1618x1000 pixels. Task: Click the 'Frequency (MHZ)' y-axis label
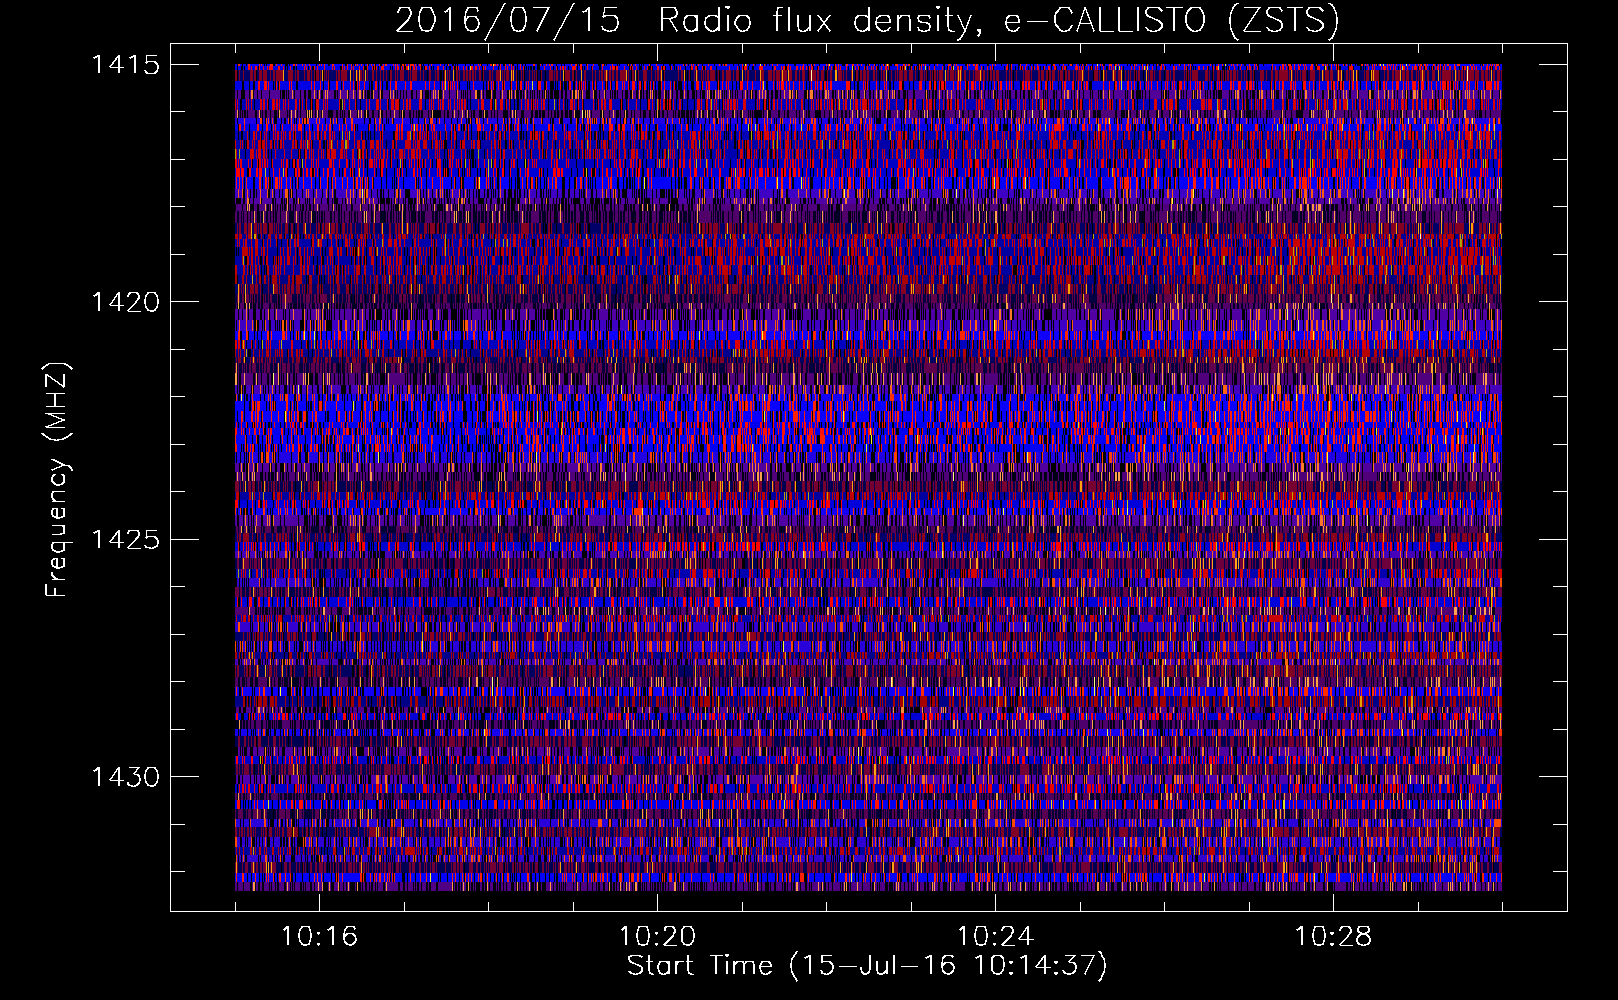58,479
